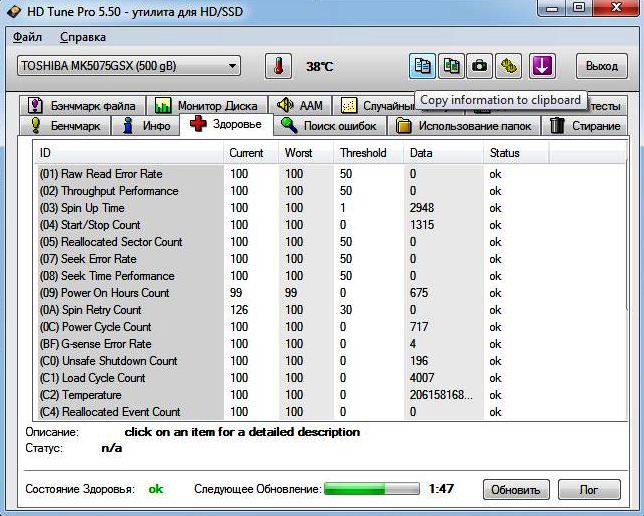Screen dimensions: 644x516
Task: Click the camera save screenshot icon
Action: click(x=479, y=66)
